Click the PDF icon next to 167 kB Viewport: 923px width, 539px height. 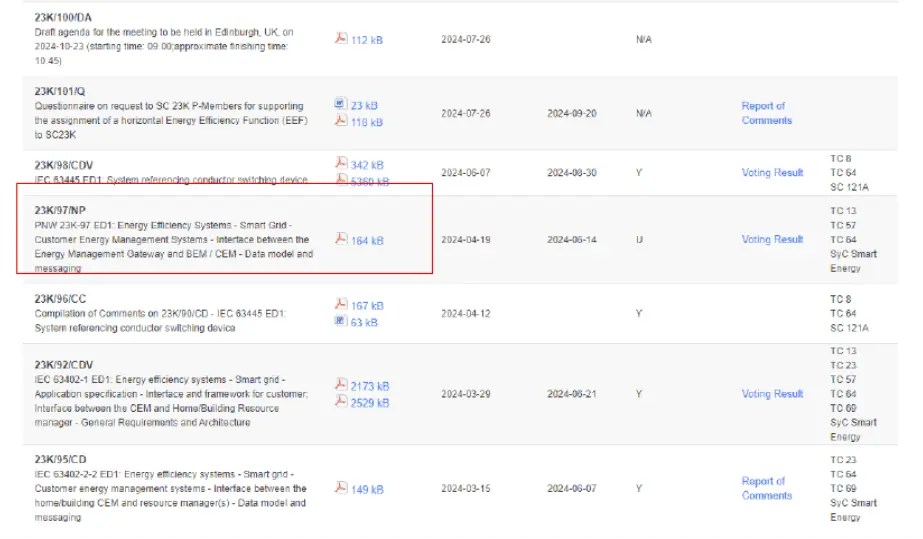tap(340, 304)
